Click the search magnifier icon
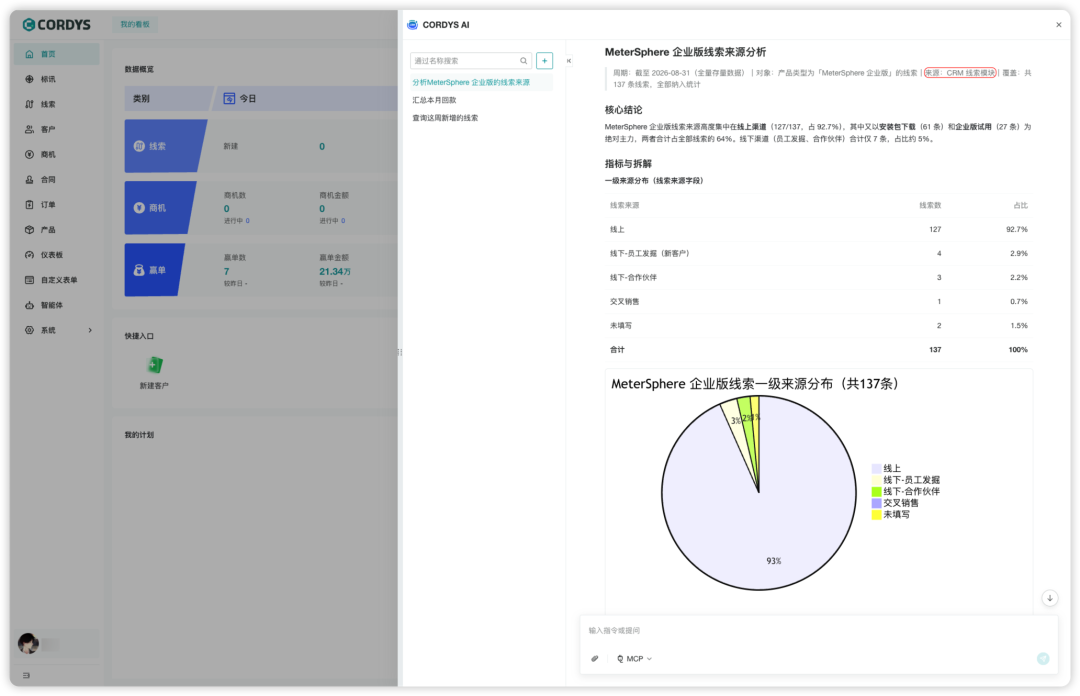 coord(523,61)
